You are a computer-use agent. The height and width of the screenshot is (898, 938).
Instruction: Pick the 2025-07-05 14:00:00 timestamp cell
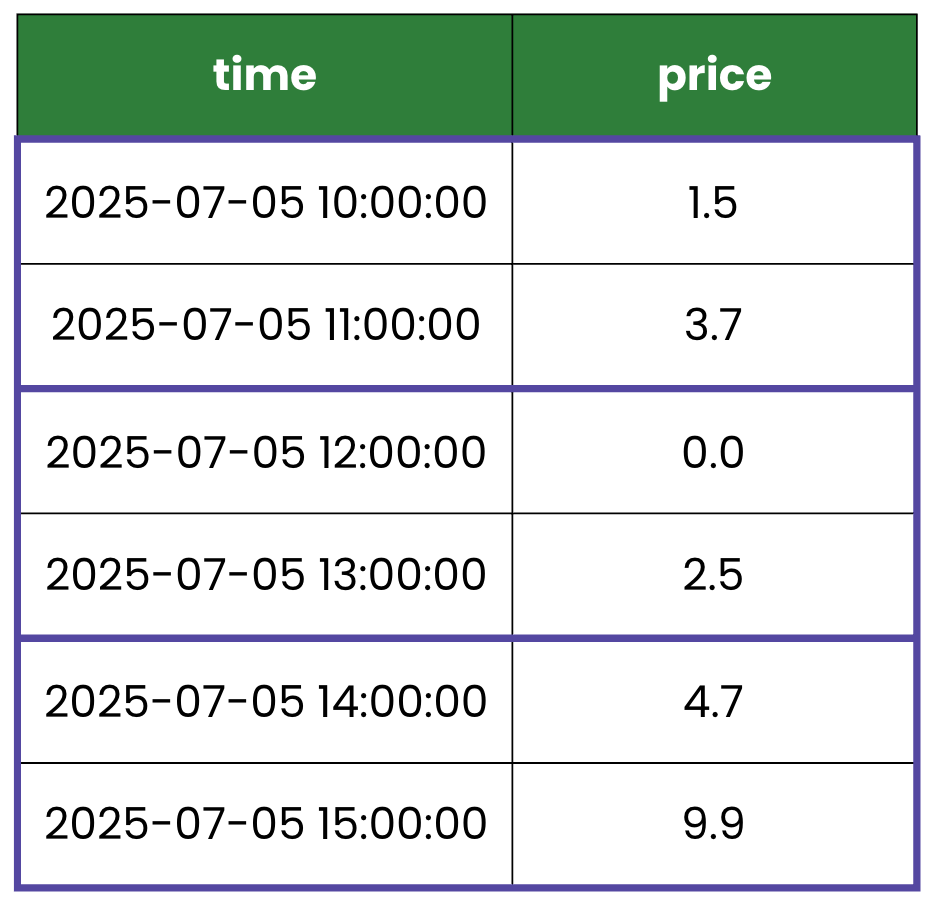265,701
